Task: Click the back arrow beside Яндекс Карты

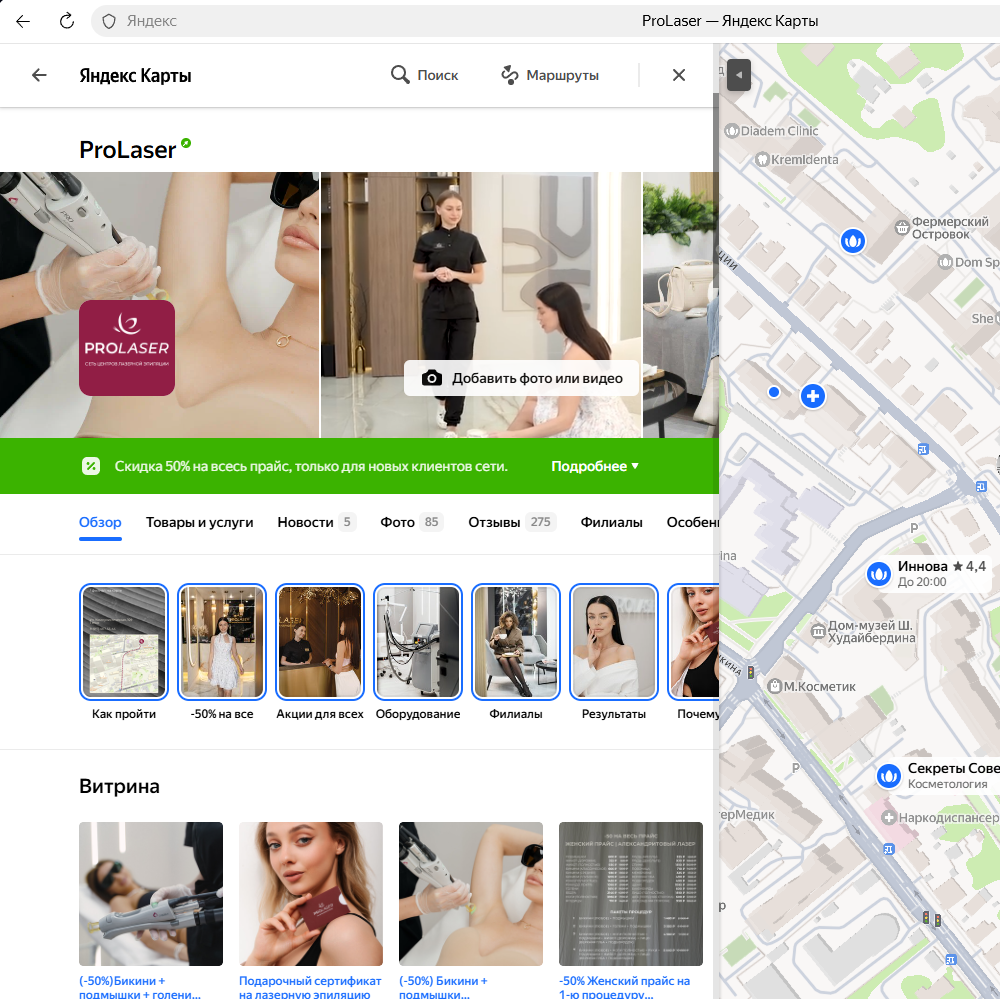Action: point(39,75)
